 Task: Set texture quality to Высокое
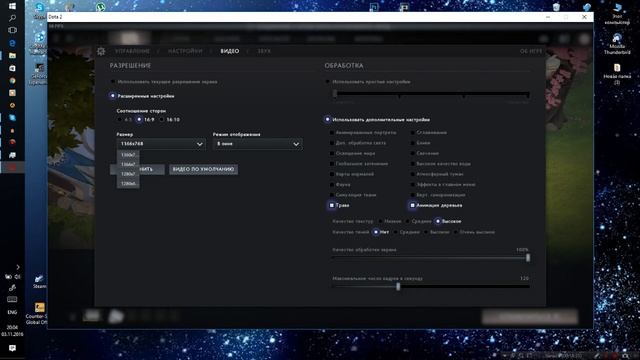click(438, 221)
